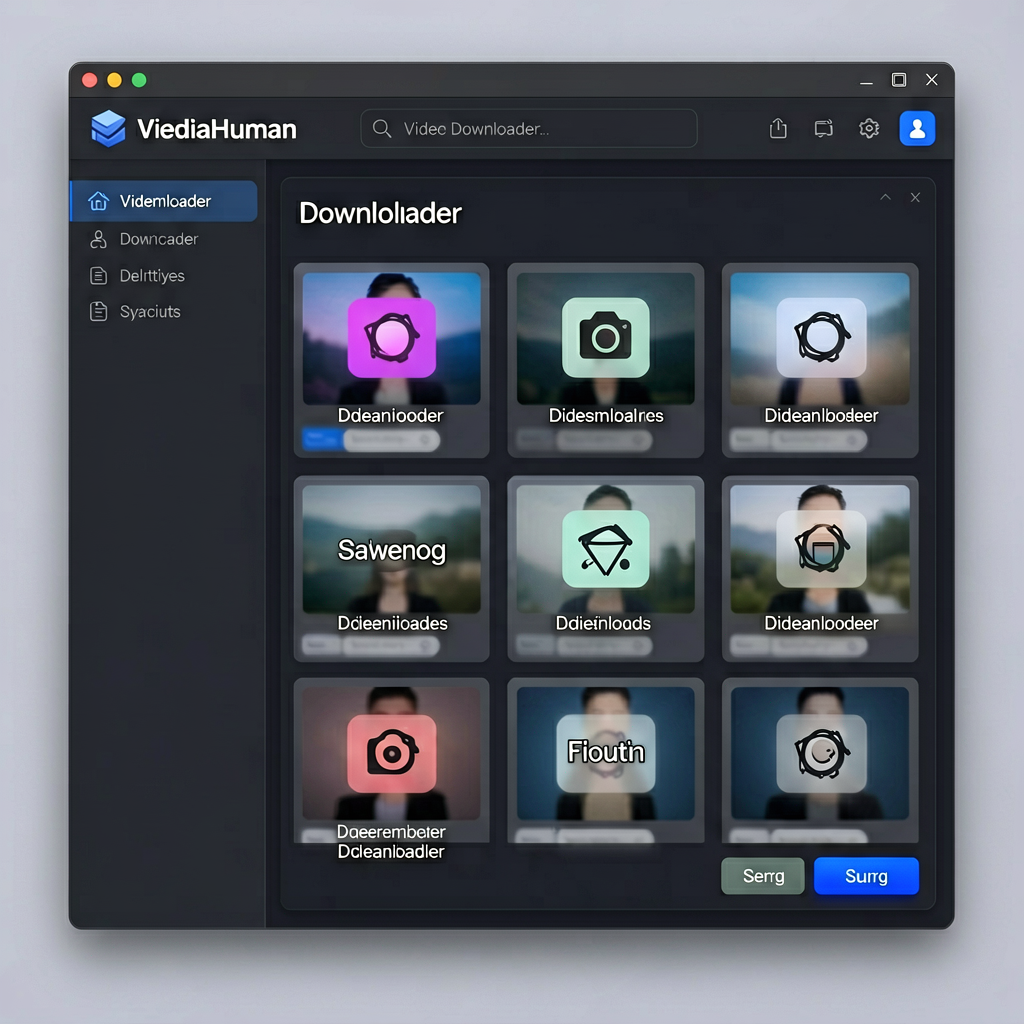
Task: Click the pill control under Dideanloodeer
Action: [x=819, y=646]
